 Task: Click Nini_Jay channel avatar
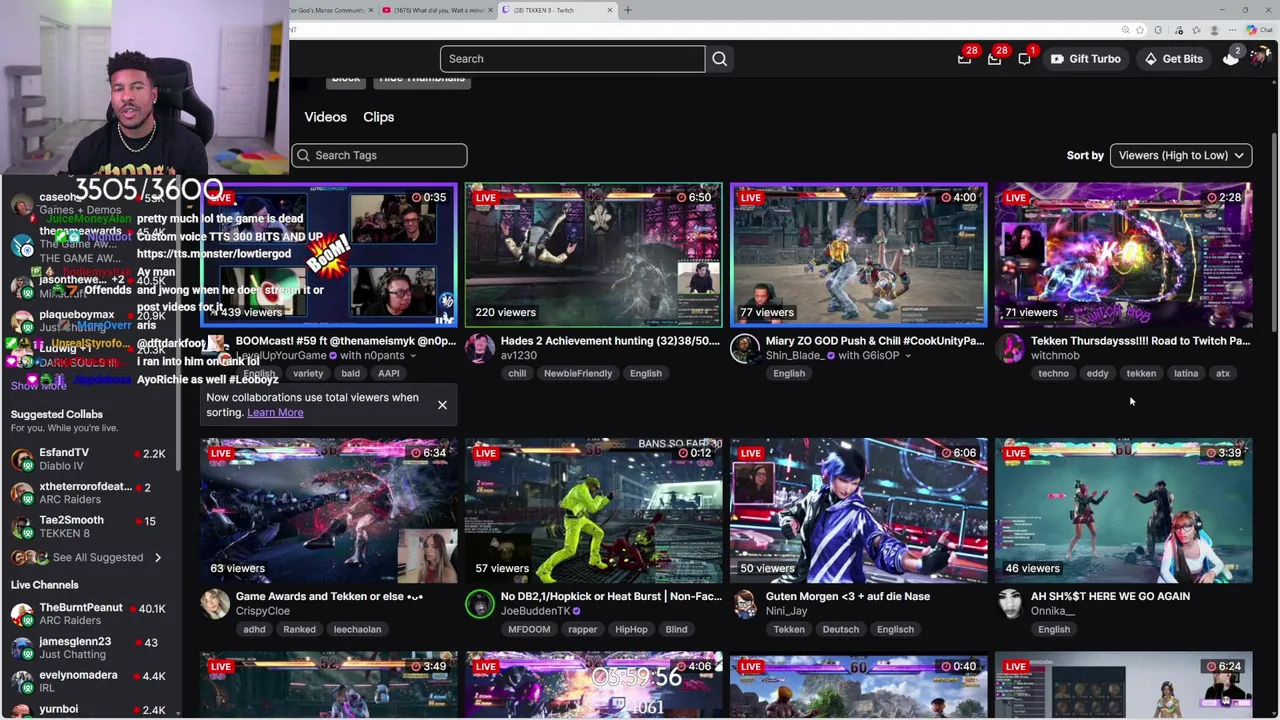coord(745,603)
